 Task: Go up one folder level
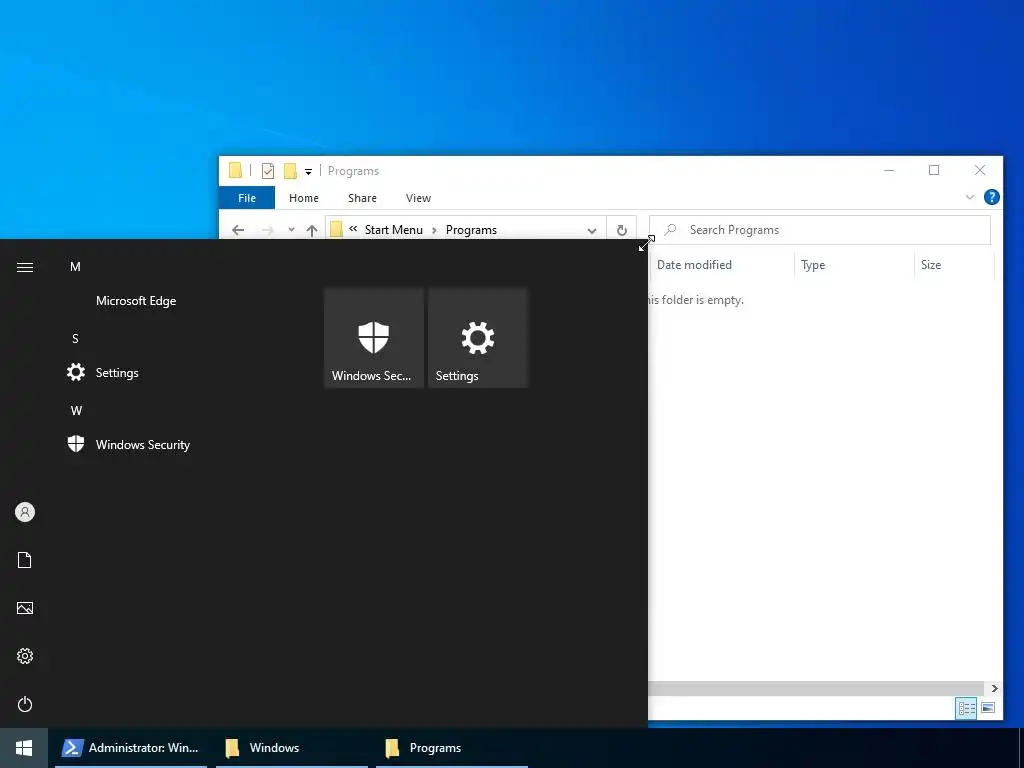point(312,230)
